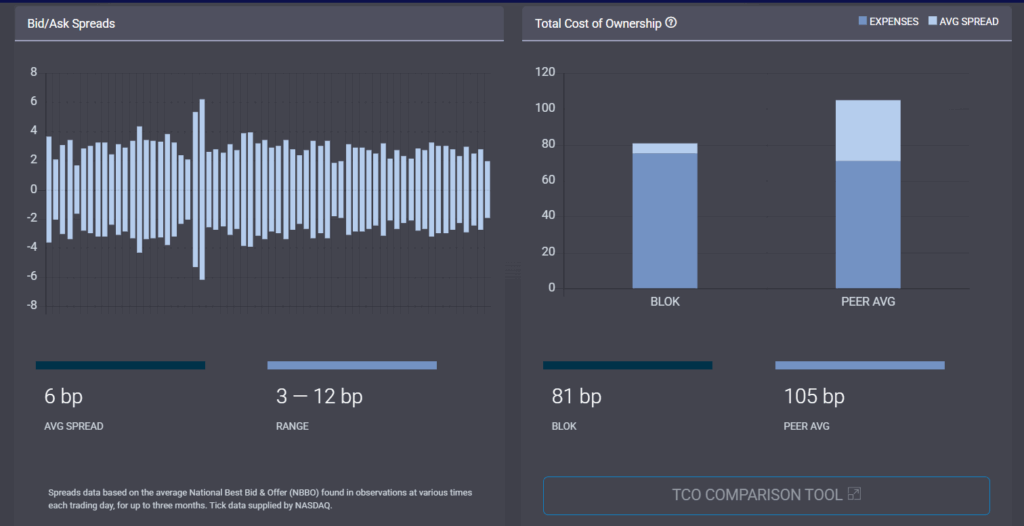Click the Total Cost of Ownership heading
1024x526 pixels.
[x=597, y=23]
